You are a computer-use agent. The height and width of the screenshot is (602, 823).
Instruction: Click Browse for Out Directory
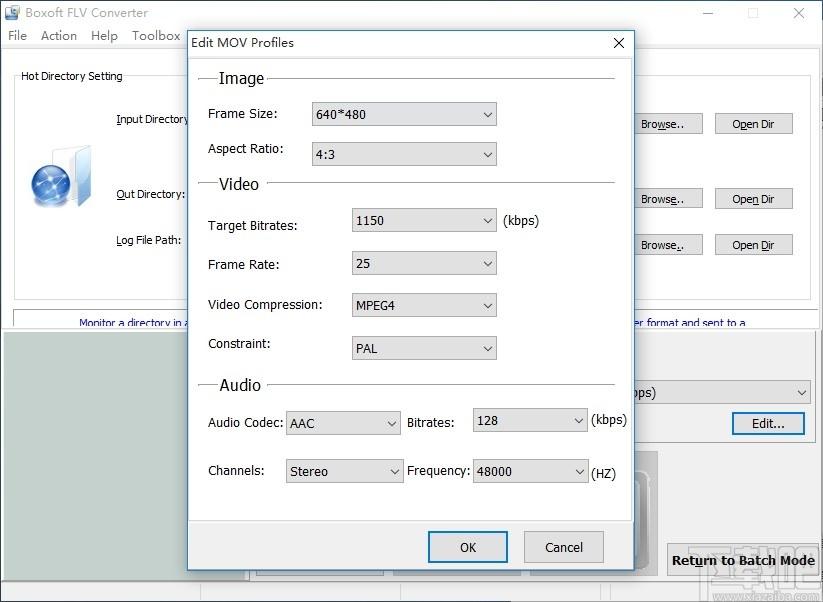click(668, 199)
